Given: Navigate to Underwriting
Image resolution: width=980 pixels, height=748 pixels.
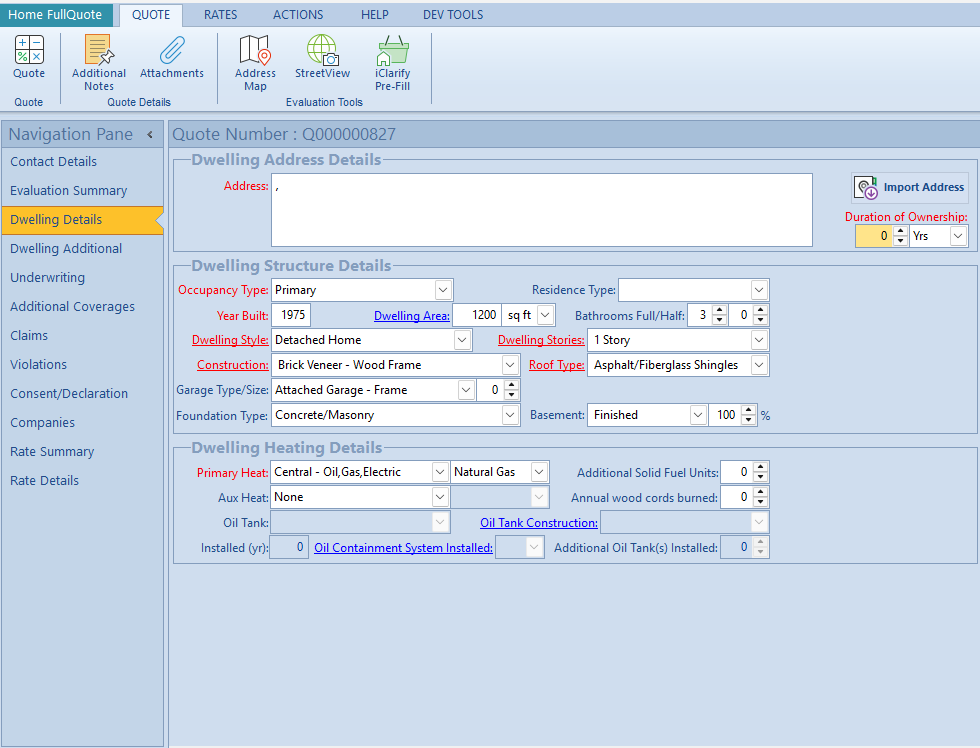Looking at the screenshot, I should pyautogui.click(x=82, y=277).
